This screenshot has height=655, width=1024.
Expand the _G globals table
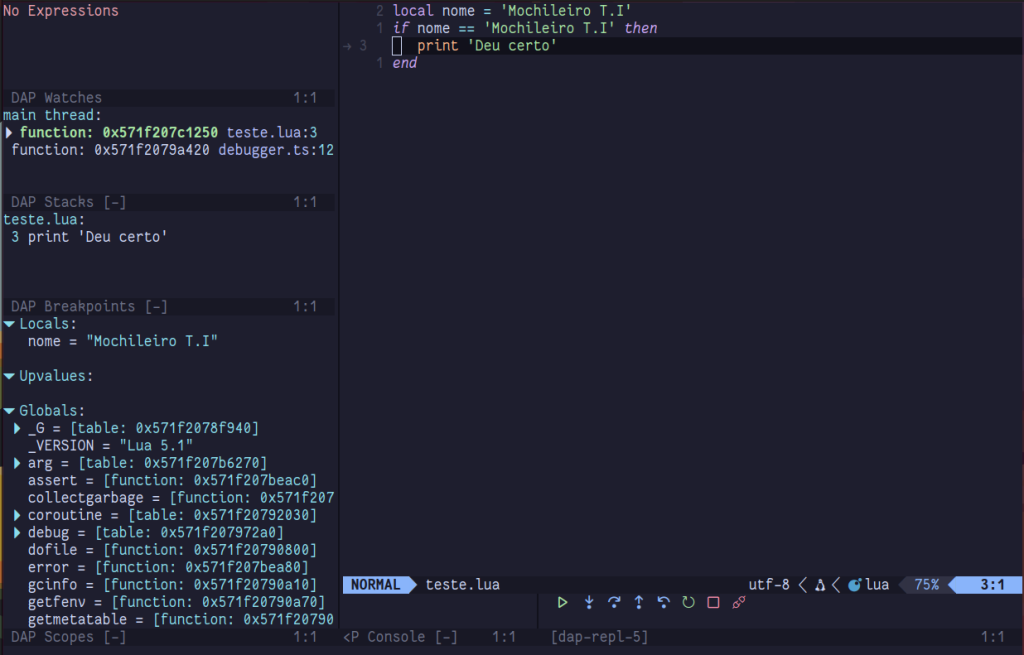18,428
